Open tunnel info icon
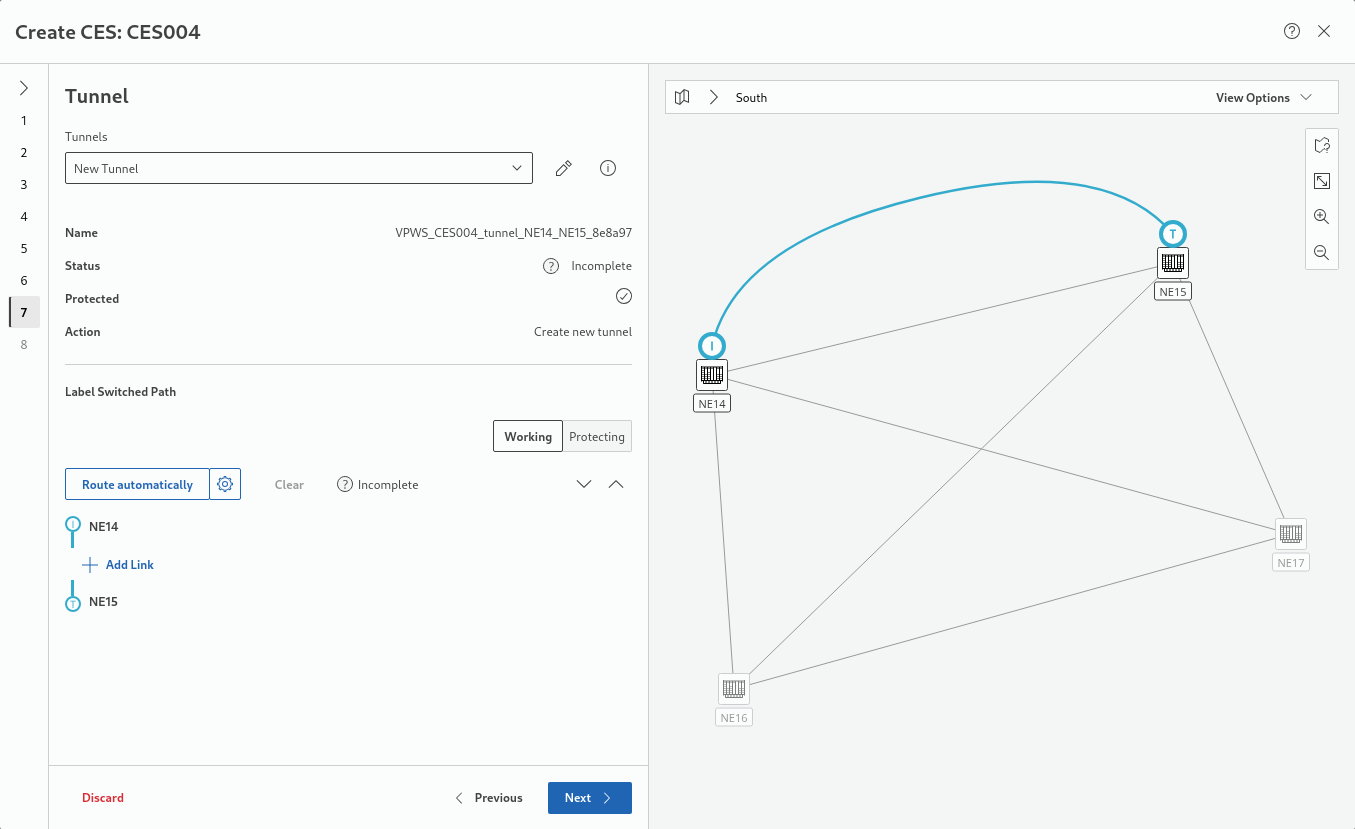The width and height of the screenshot is (1355, 829). point(607,168)
